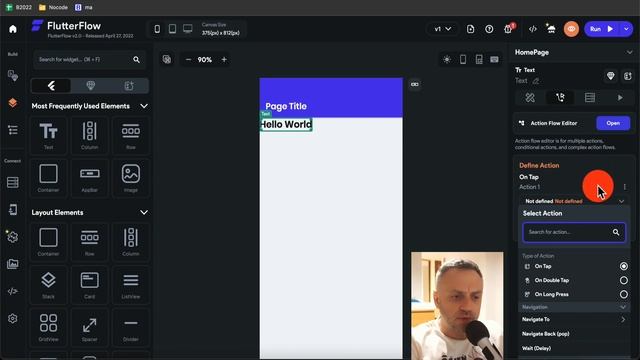Collapse the Not defined action dropdown
Screen dimensions: 640x360
click(x=621, y=201)
